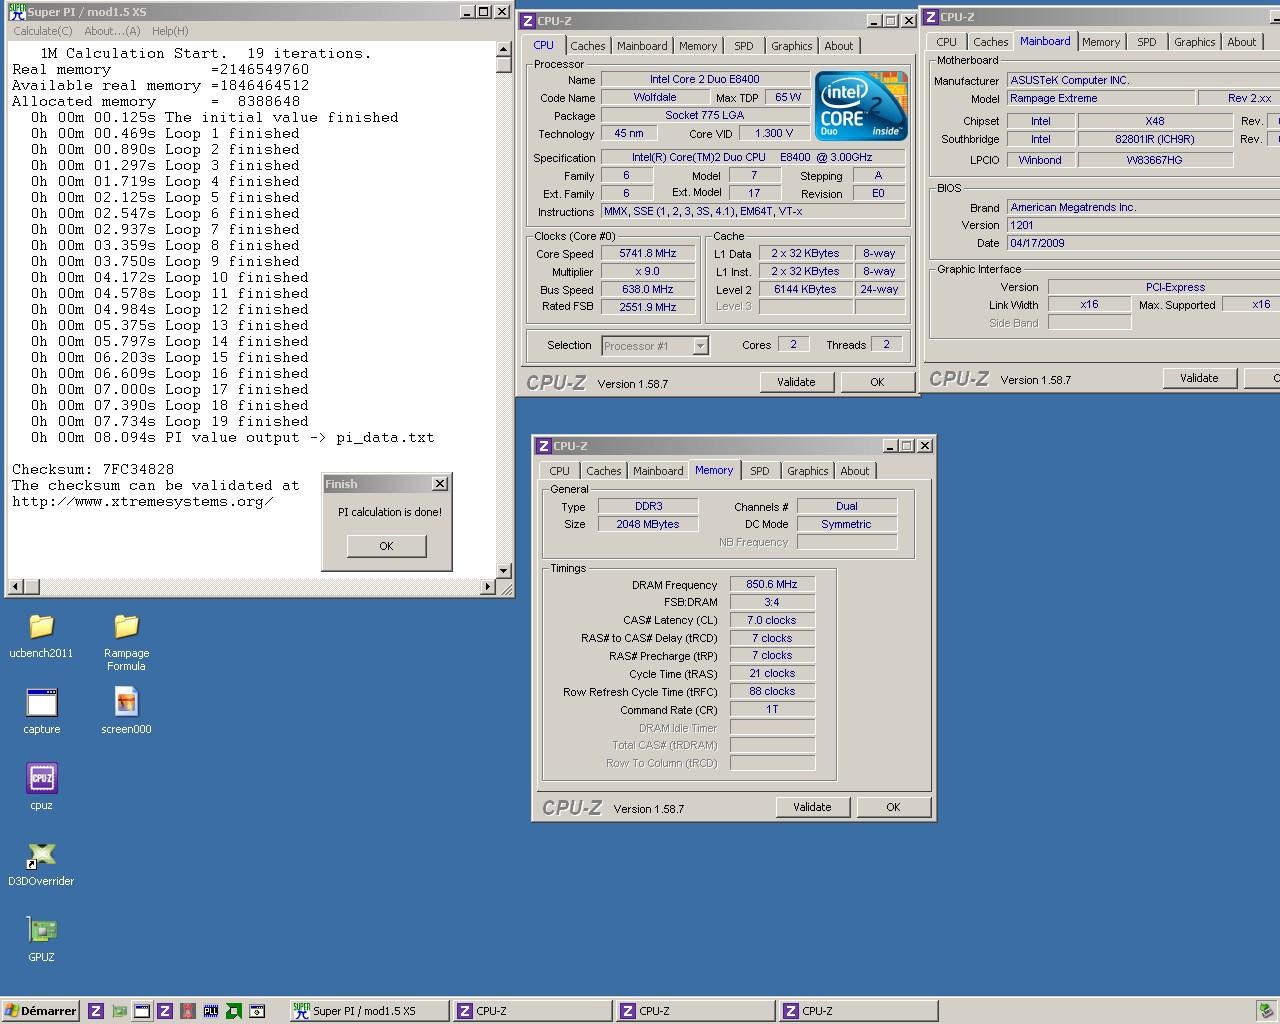Open the Démarrer start button
This screenshot has height=1024, width=1280.
click(x=40, y=1011)
